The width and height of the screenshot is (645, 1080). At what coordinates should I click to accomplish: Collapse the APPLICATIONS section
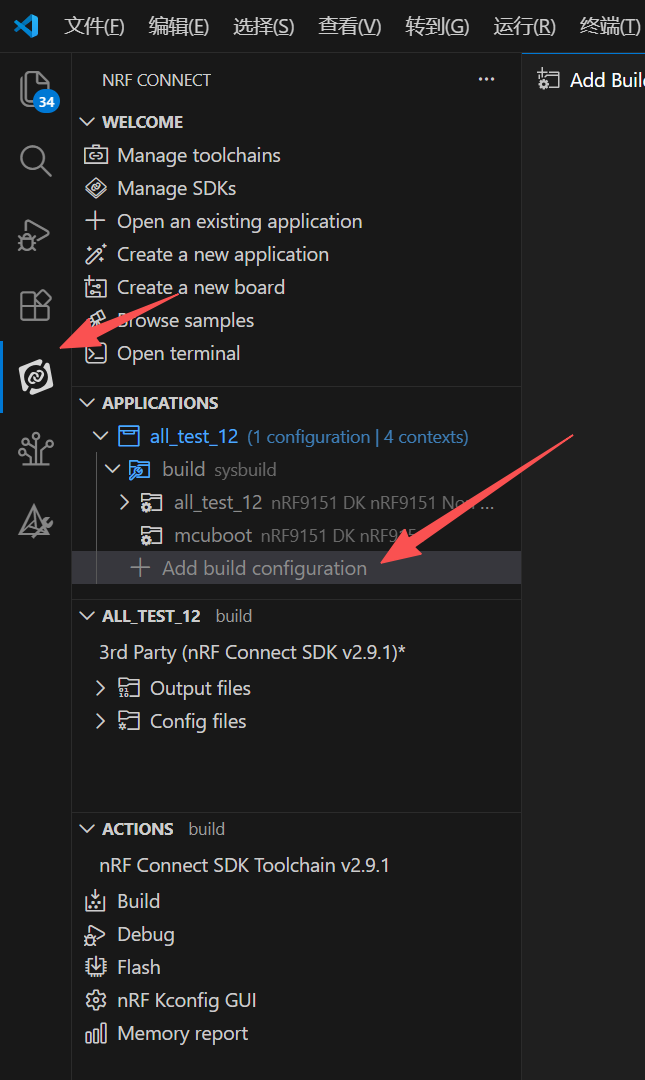tap(87, 403)
